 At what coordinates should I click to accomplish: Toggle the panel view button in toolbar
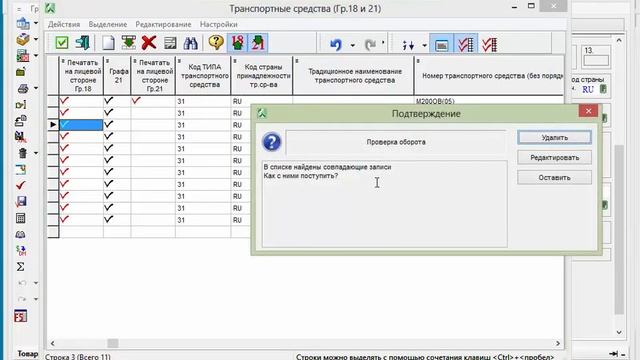click(x=441, y=44)
